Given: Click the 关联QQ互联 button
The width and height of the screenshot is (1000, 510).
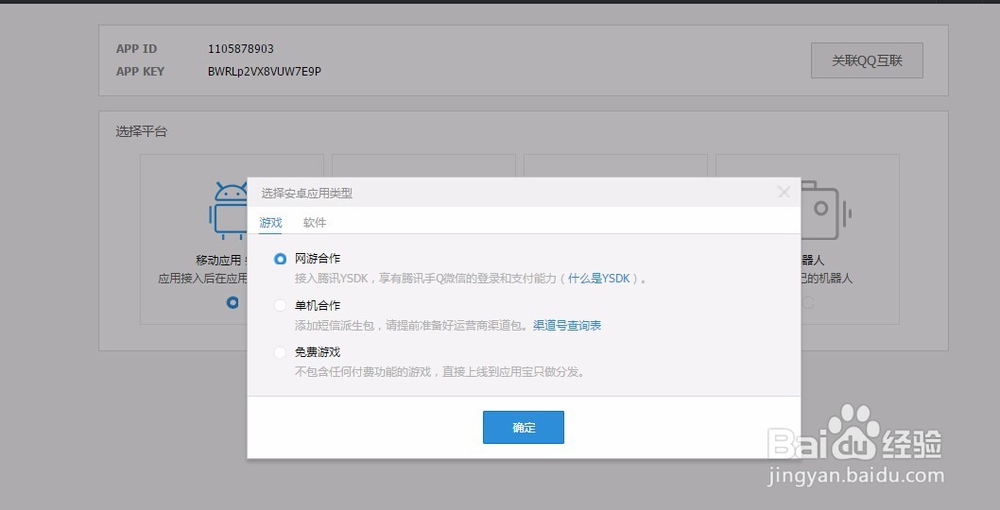Looking at the screenshot, I should click(867, 61).
